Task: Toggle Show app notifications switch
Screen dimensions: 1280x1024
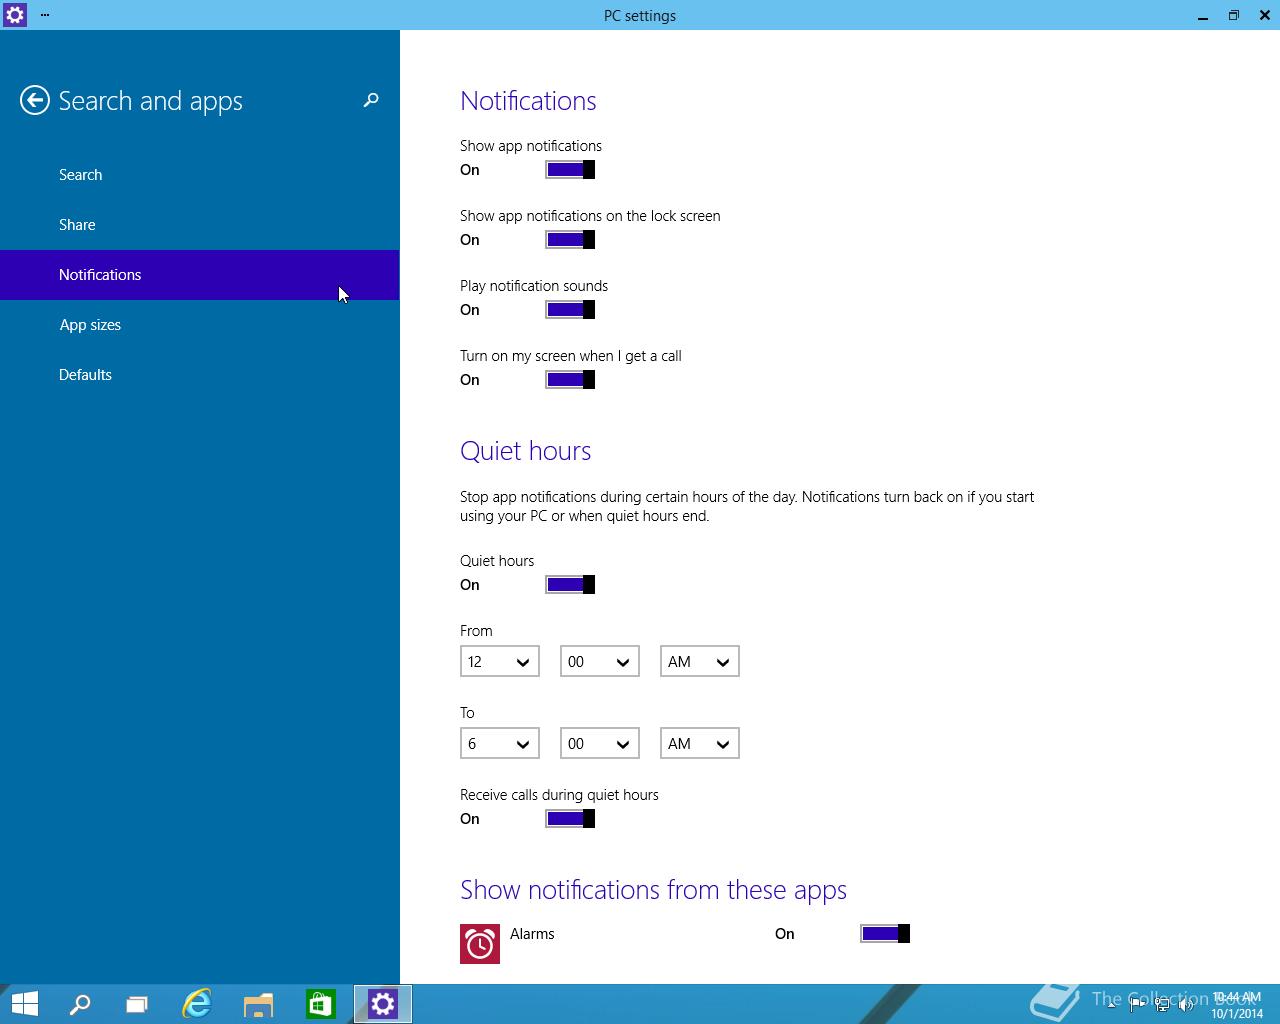Action: click(570, 170)
